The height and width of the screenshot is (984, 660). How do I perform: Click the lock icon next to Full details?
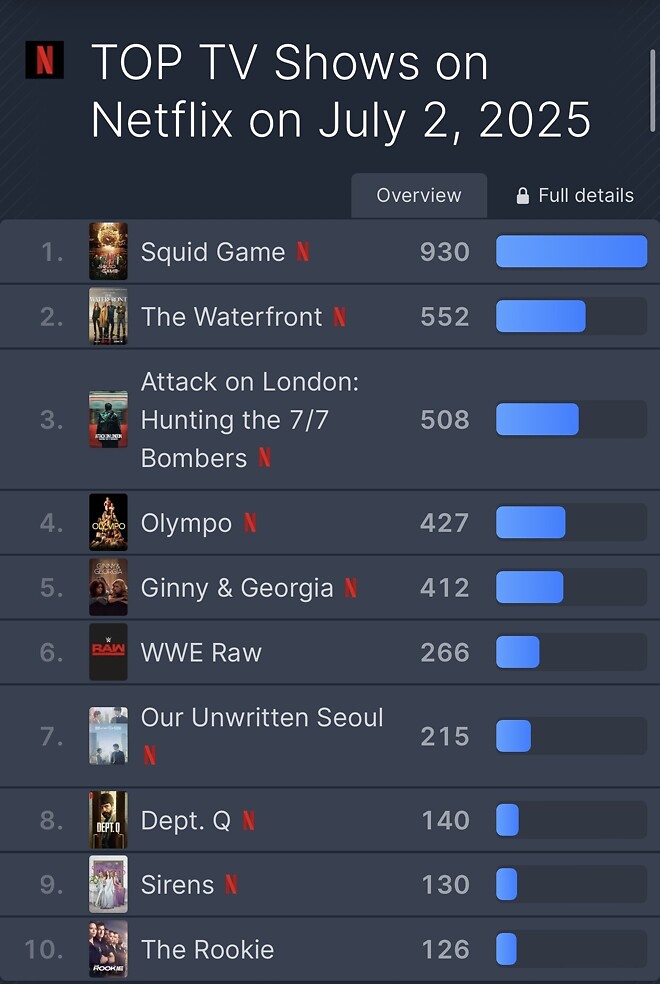pyautogui.click(x=522, y=196)
